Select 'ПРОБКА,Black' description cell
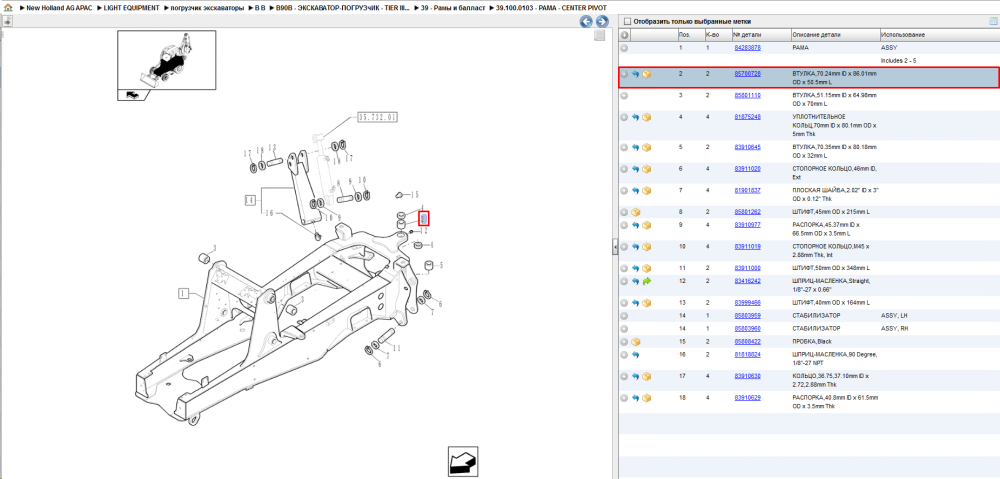Image resolution: width=1000 pixels, height=479 pixels. pyautogui.click(x=812, y=342)
